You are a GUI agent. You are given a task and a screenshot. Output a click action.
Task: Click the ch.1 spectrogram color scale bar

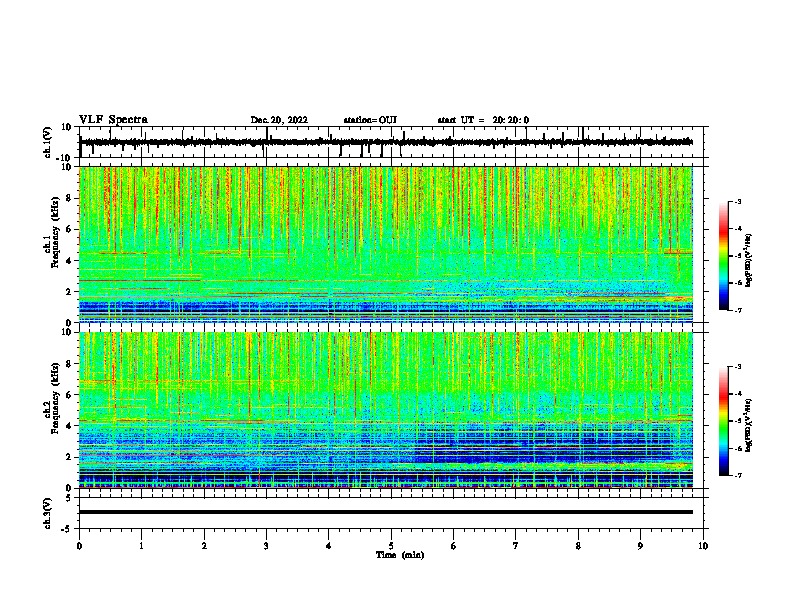[723, 256]
